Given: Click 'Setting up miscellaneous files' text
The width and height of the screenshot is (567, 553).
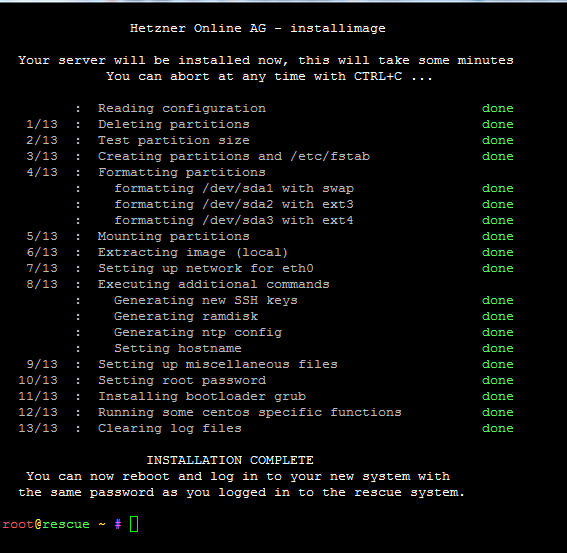Looking at the screenshot, I should click(x=218, y=364).
